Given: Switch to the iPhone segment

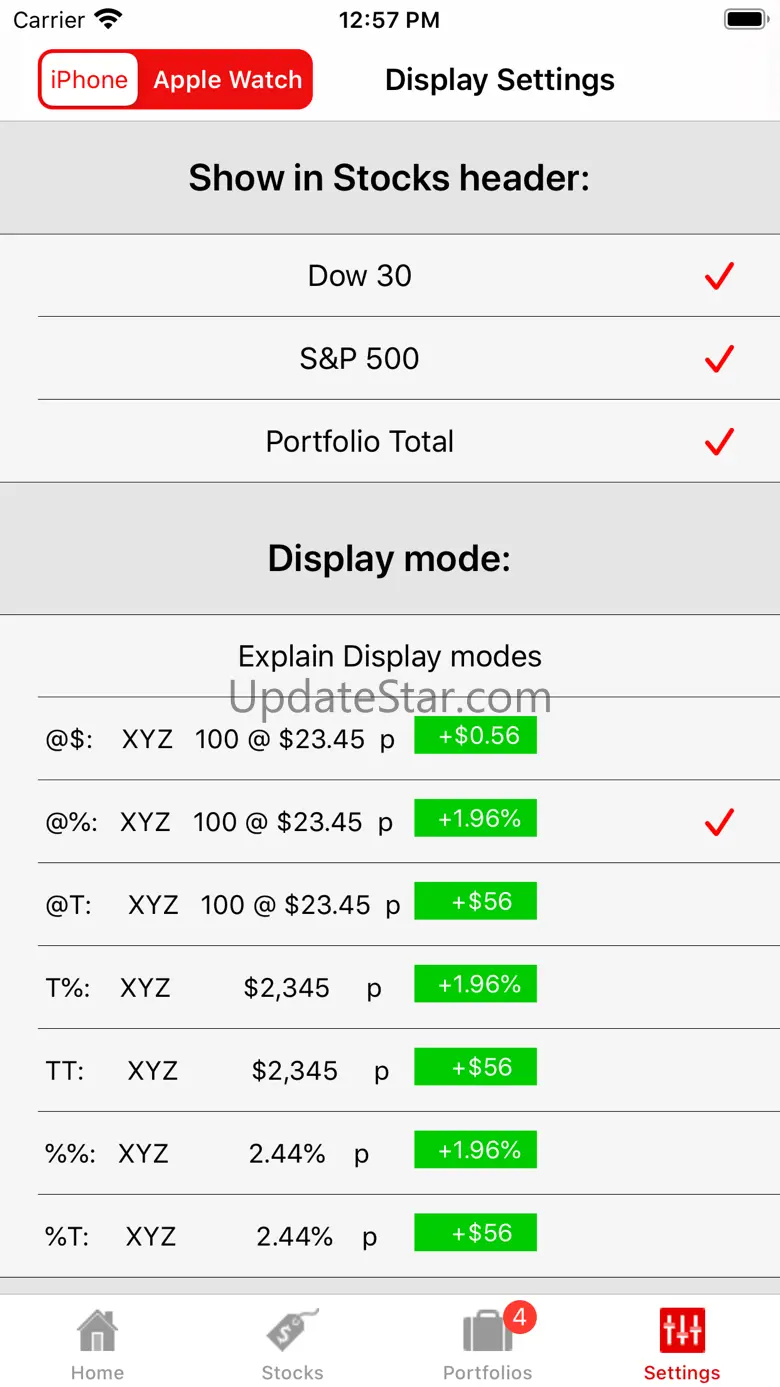Looking at the screenshot, I should pos(89,80).
